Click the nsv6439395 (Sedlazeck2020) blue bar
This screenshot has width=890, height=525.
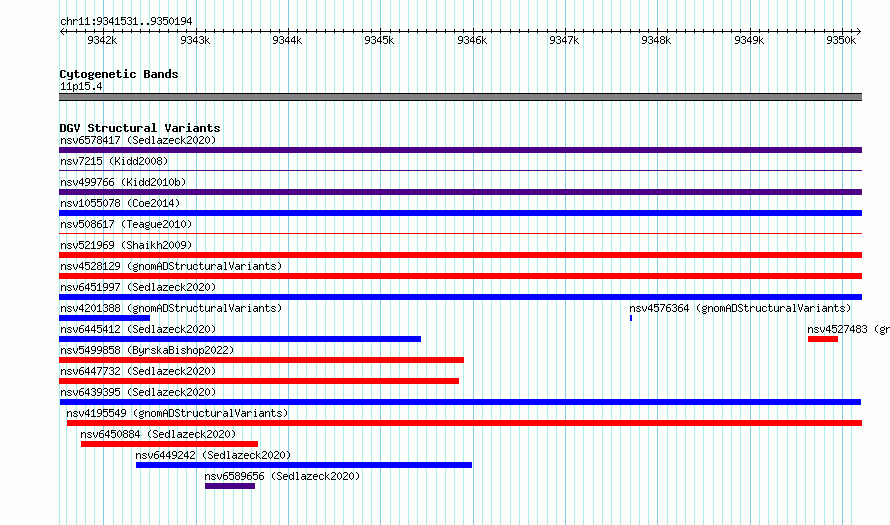(460, 402)
